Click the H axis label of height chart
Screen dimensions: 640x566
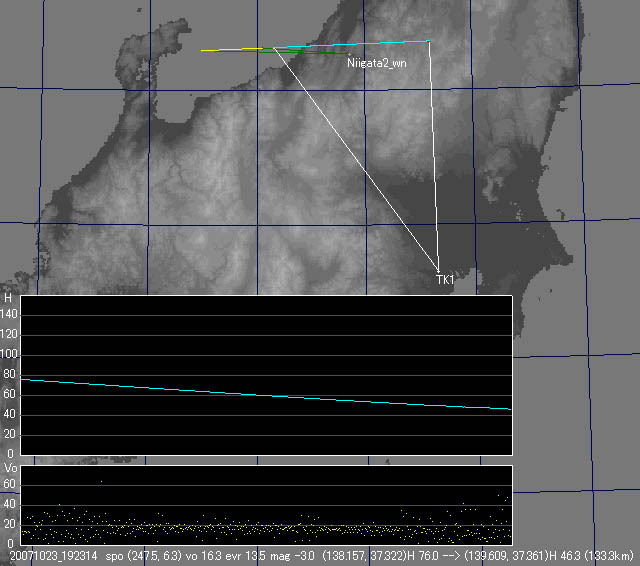[8, 298]
